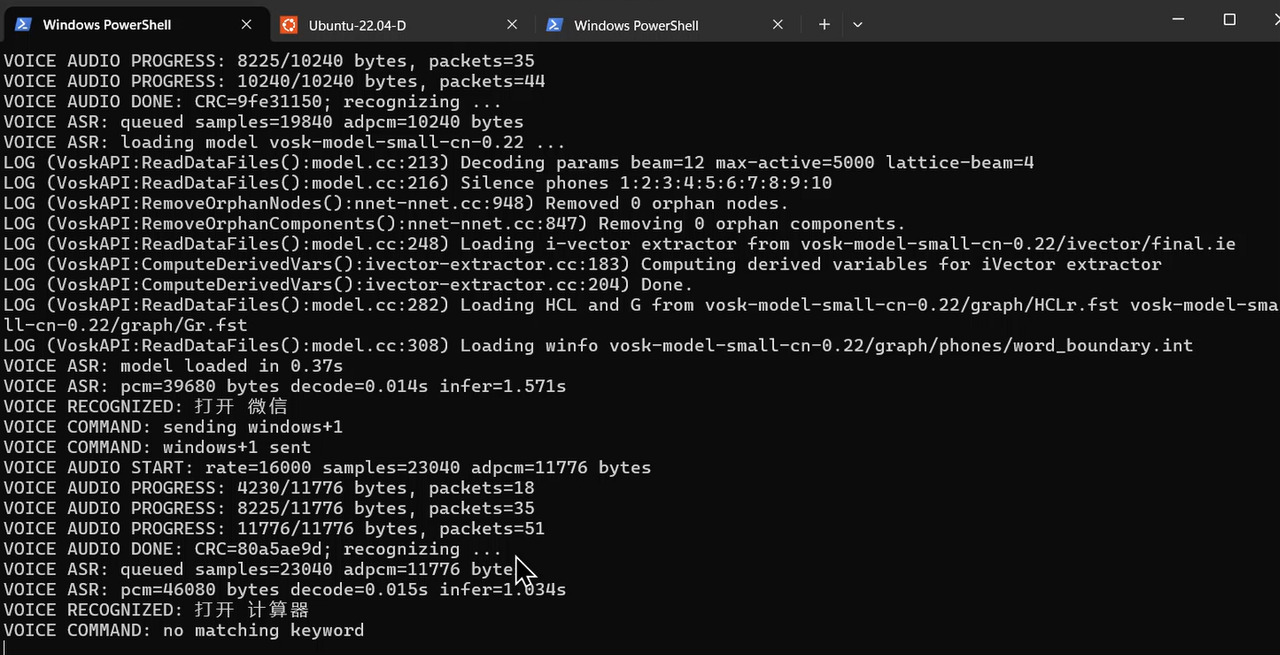Click the line VOICE RECOGNIZED: 打开 微信
The height and width of the screenshot is (655, 1280).
click(145, 406)
